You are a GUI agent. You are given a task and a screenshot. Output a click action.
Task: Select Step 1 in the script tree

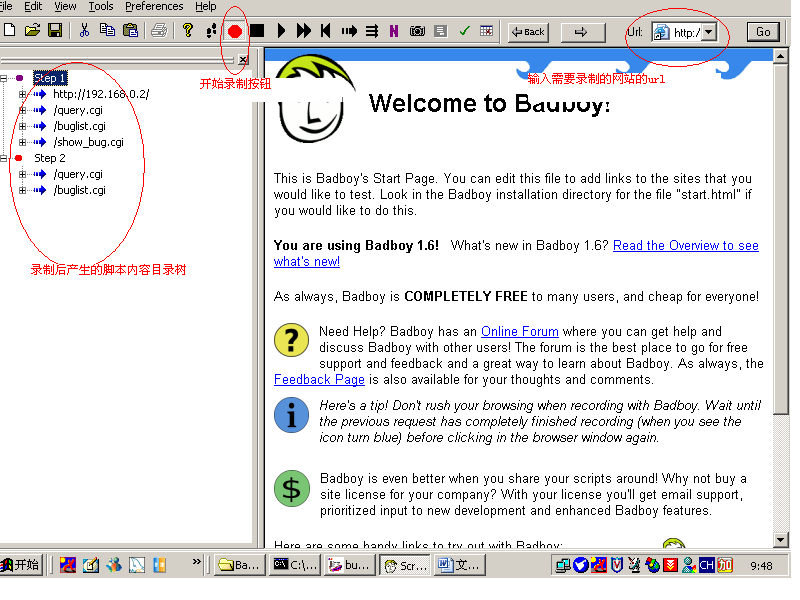50,78
